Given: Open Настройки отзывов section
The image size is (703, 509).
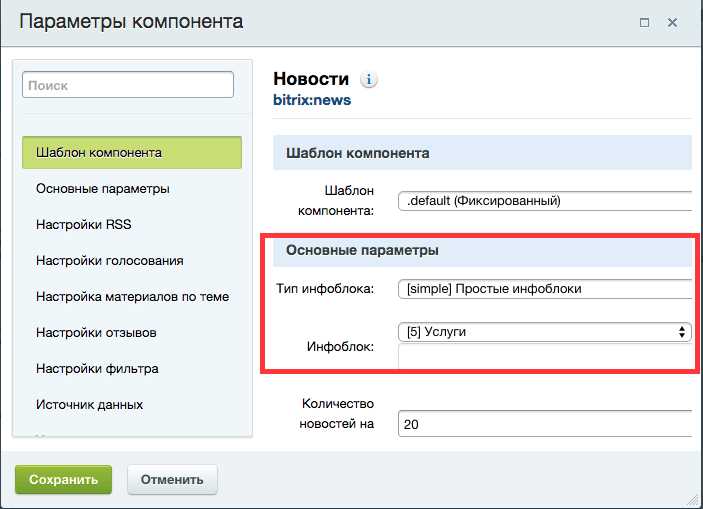Looking at the screenshot, I should [96, 333].
